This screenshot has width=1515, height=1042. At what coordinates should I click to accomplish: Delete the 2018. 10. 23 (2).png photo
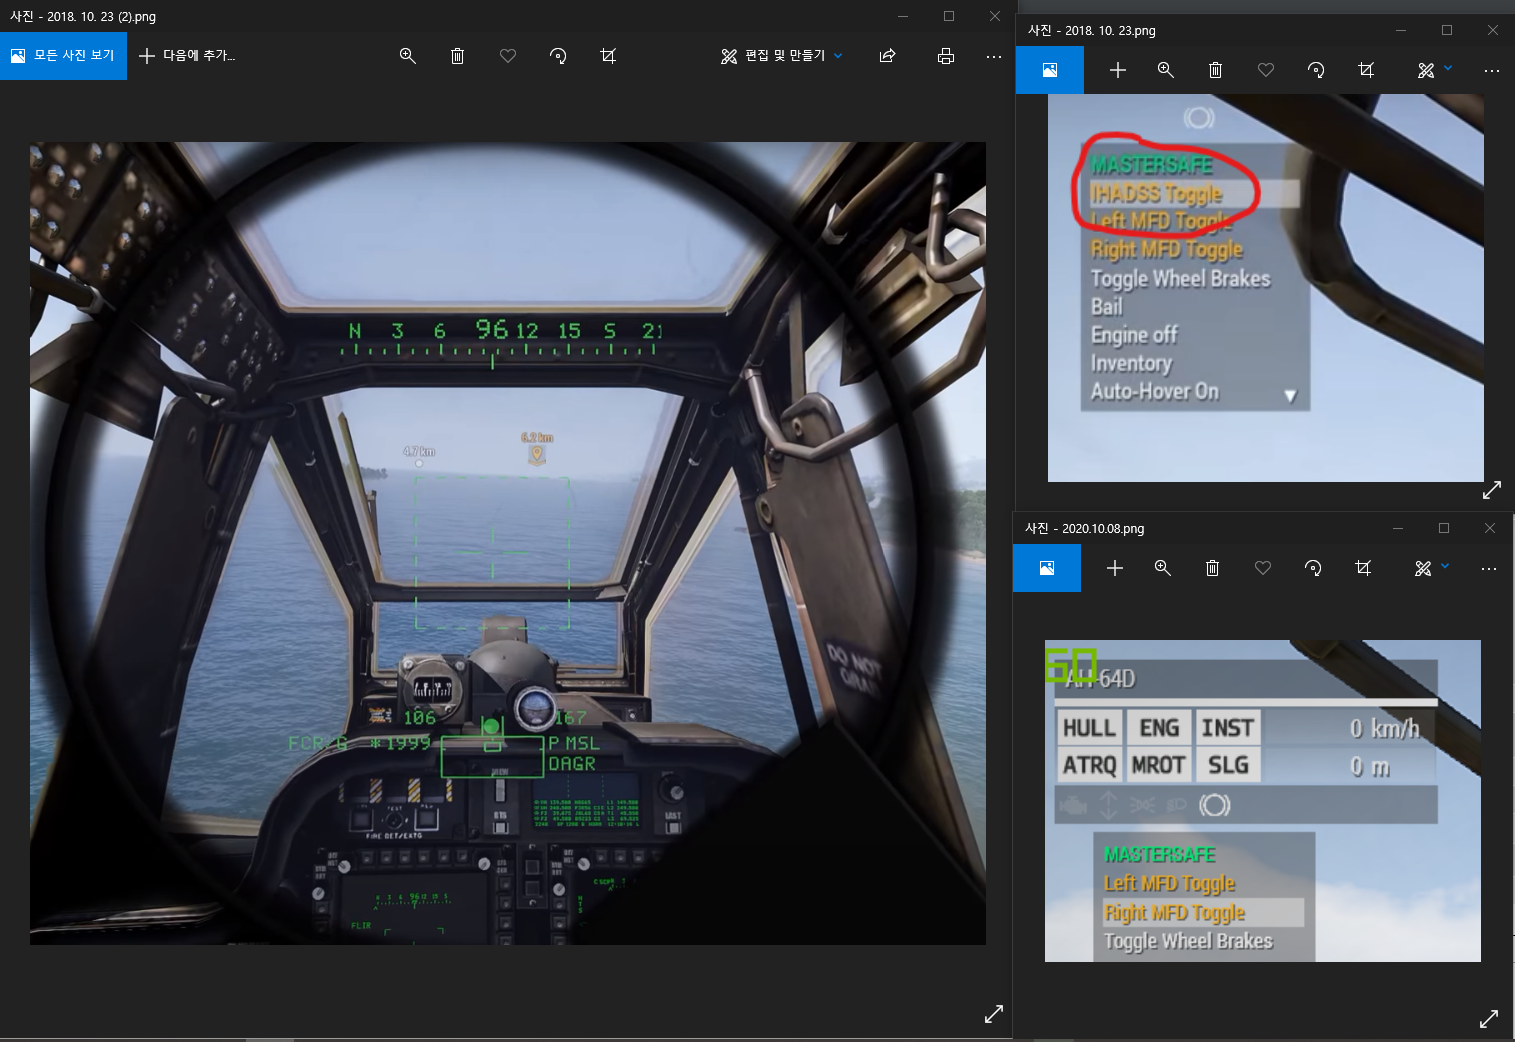[x=457, y=56]
